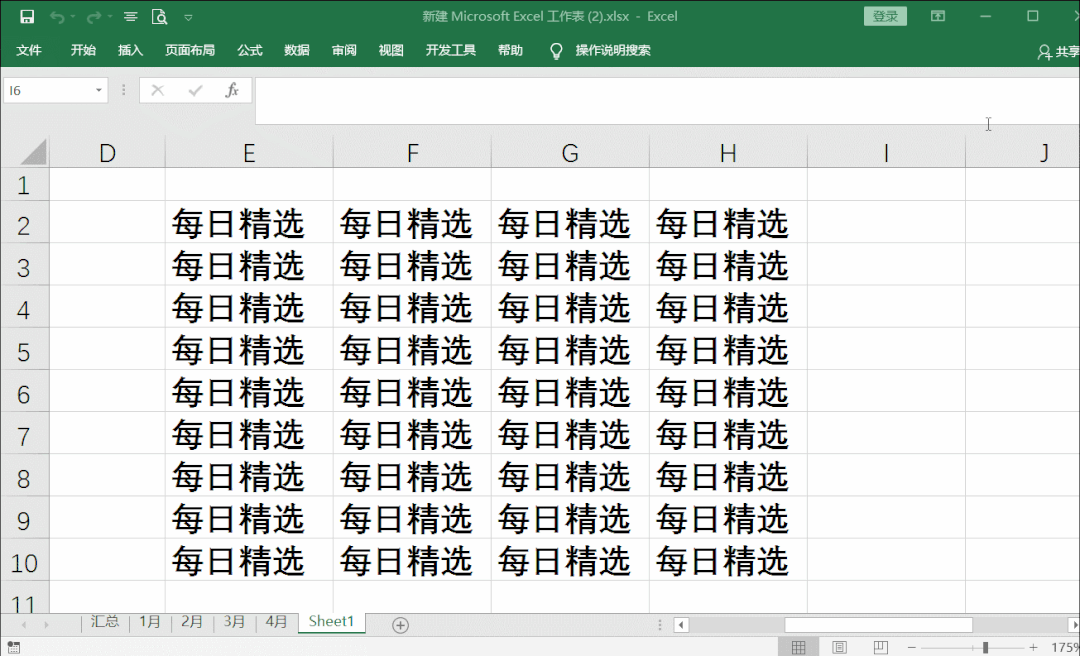This screenshot has width=1080, height=656.
Task: Open the Redo history dropdown arrow
Action: click(x=110, y=17)
